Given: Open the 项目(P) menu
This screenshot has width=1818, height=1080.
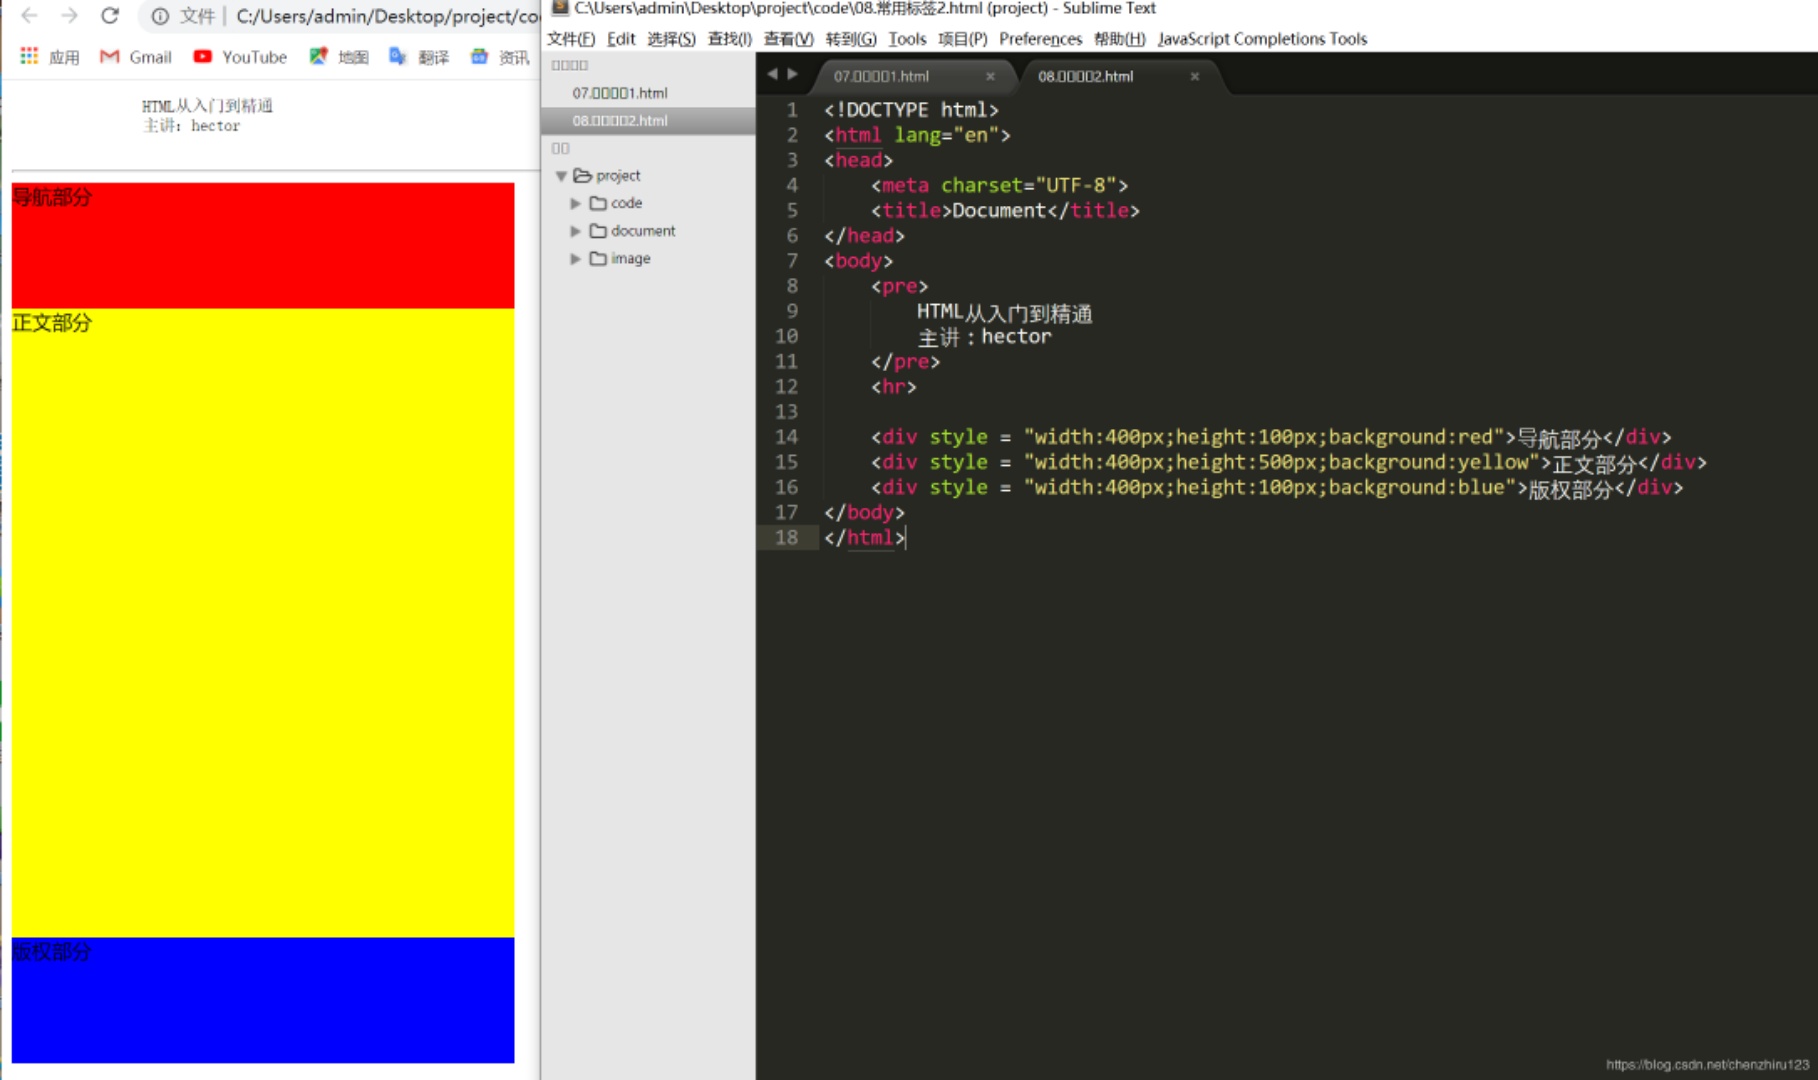Looking at the screenshot, I should pyautogui.click(x=963, y=39).
